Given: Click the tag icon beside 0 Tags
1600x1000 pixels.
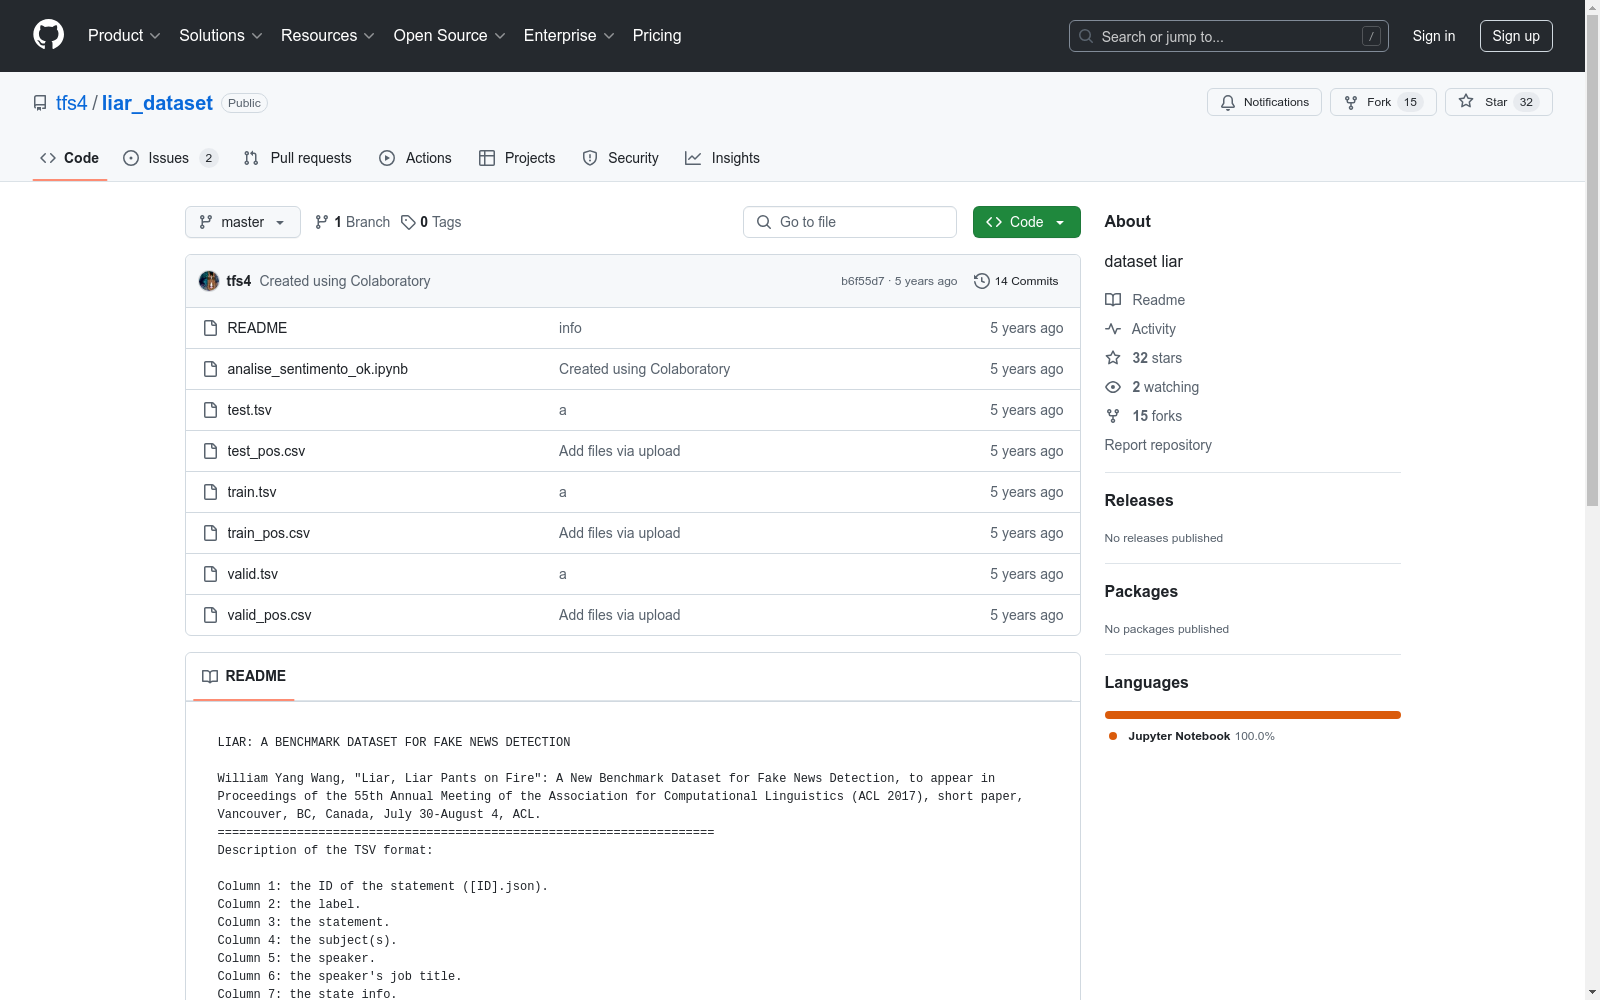Looking at the screenshot, I should tap(408, 222).
